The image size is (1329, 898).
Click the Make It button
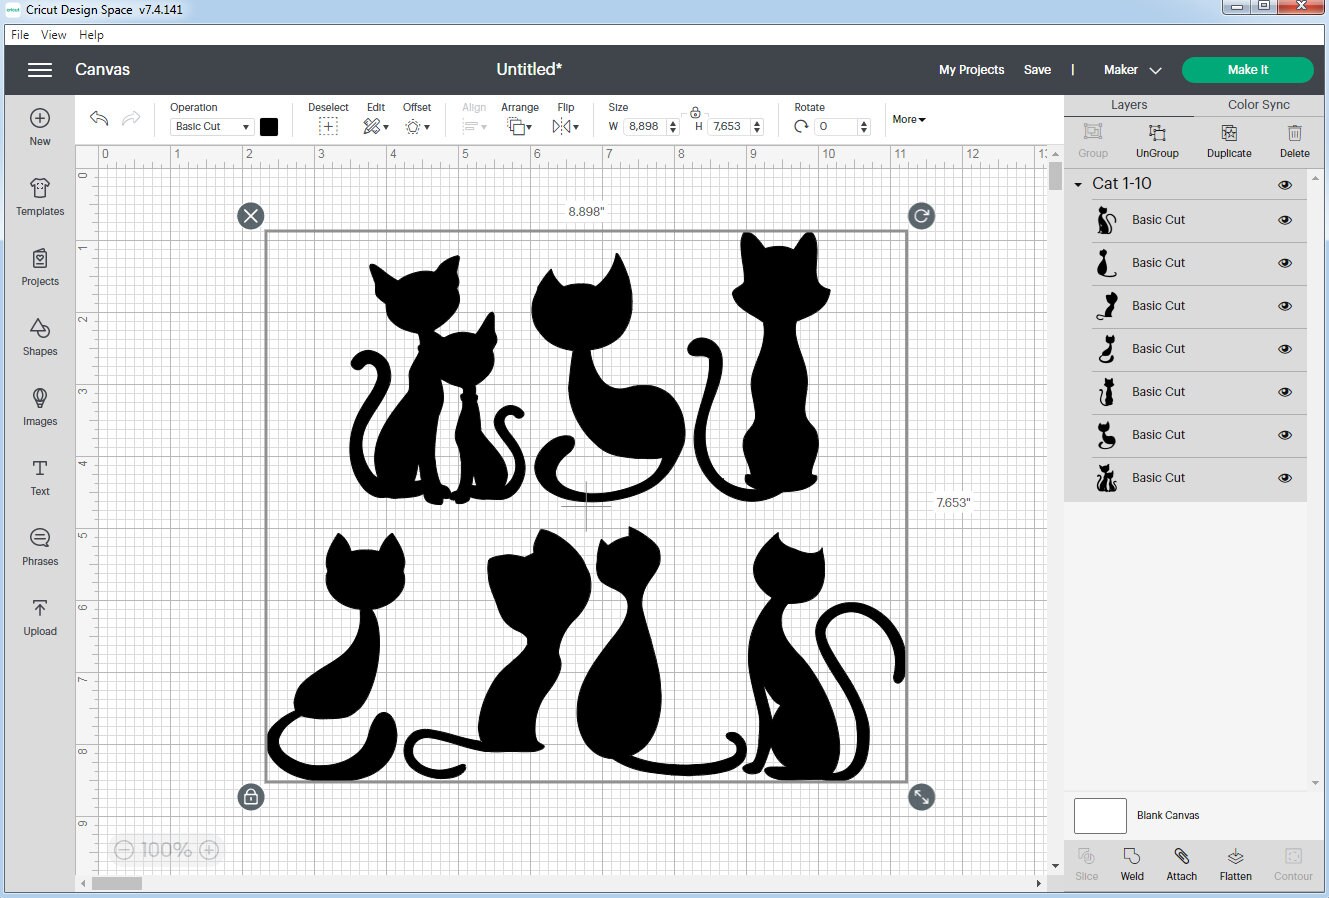point(1247,69)
